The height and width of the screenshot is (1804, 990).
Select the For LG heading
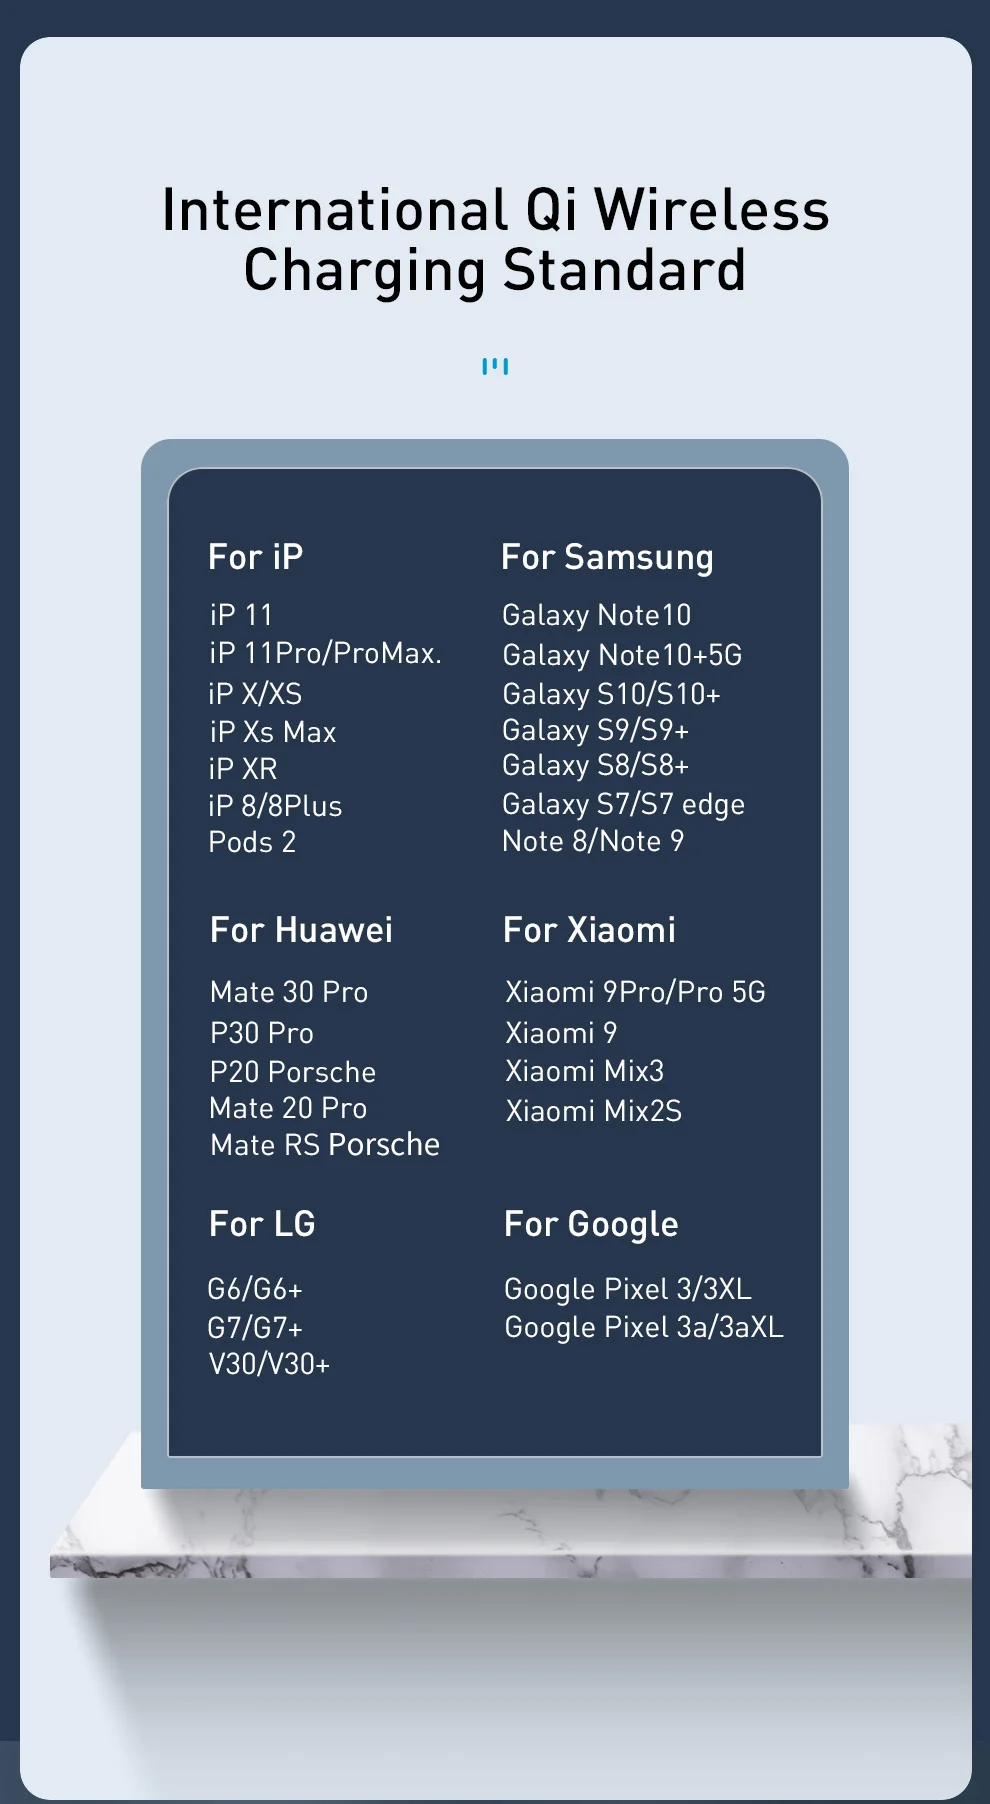click(262, 1224)
